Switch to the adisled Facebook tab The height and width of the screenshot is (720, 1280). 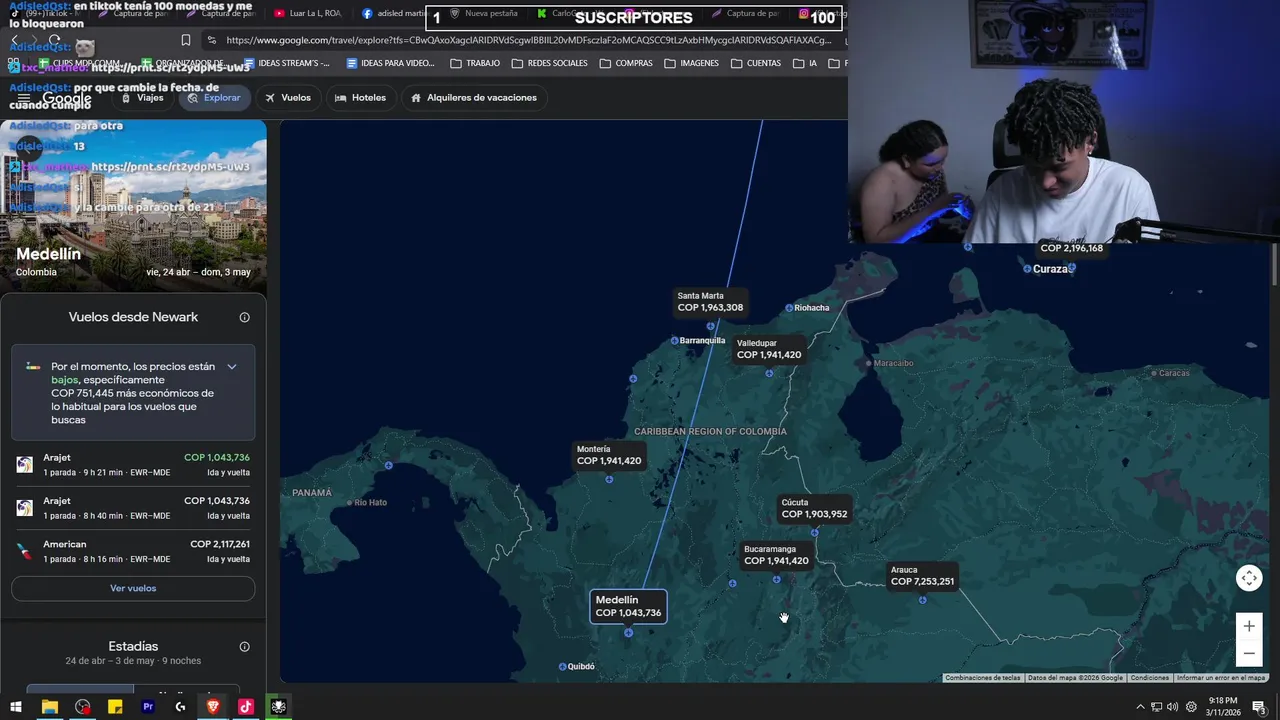393,14
